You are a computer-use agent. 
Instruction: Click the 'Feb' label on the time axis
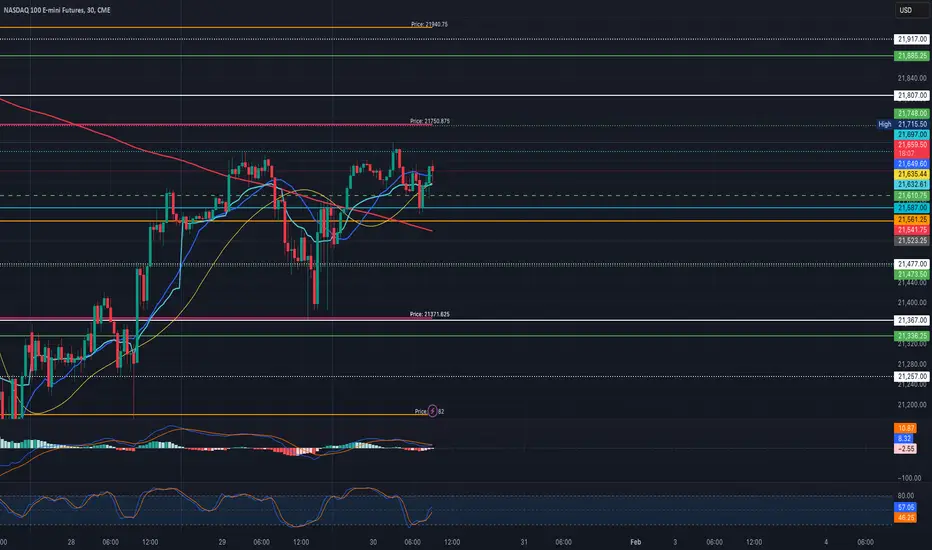point(635,542)
